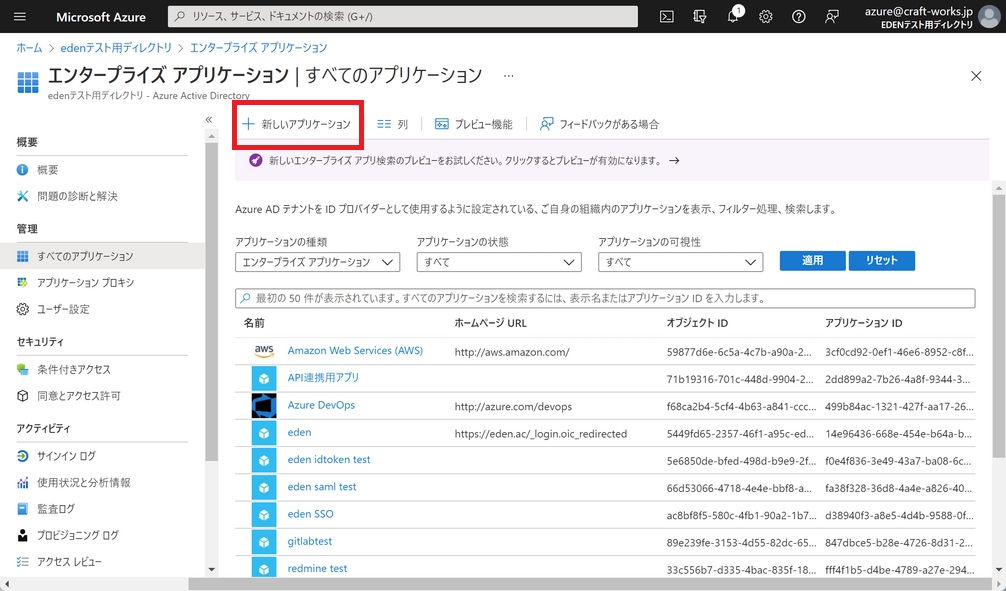Click the app icon in the eden saml test row
The image size is (1006, 591).
264,488
